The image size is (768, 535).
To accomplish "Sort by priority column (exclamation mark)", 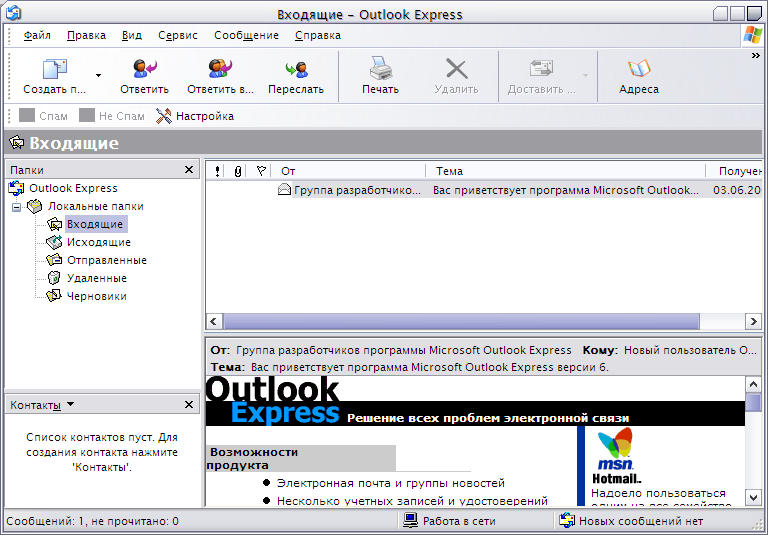I will pos(217,171).
